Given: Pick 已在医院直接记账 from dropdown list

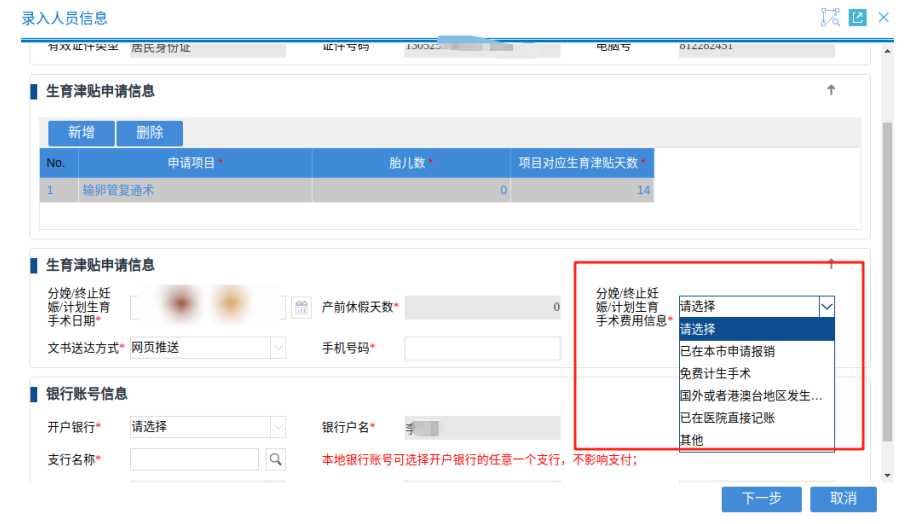Looking at the screenshot, I should click(x=727, y=418).
